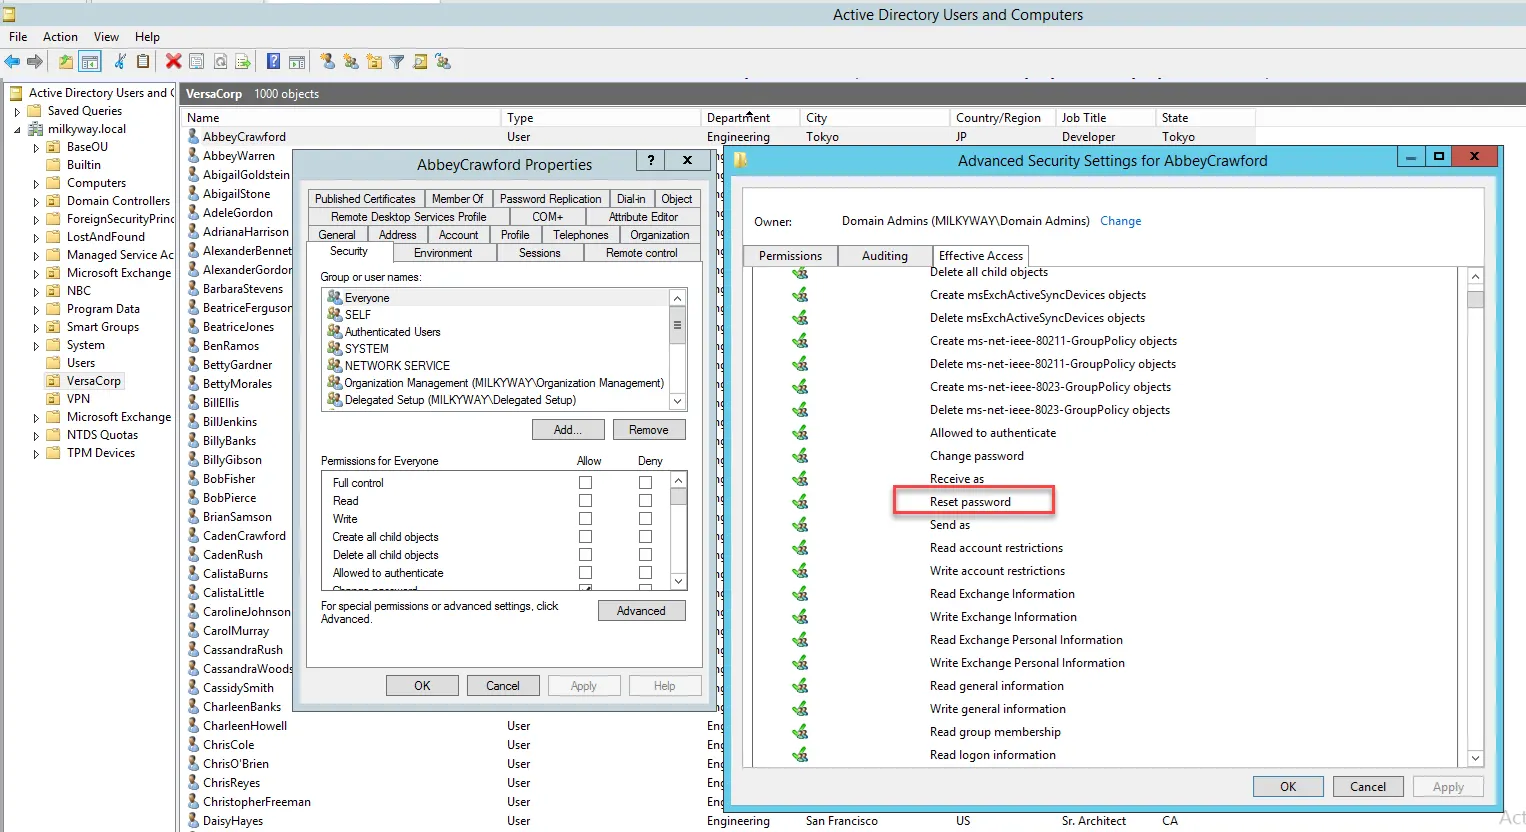This screenshot has height=832, width=1526.
Task: Expand the Program Data tree node
Action: pyautogui.click(x=36, y=310)
